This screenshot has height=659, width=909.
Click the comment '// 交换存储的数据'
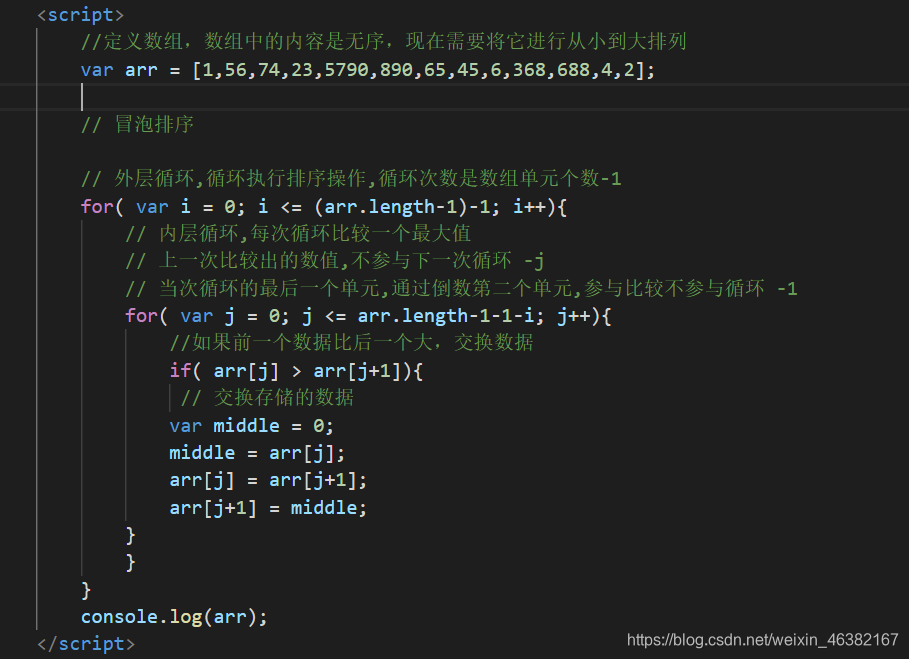tap(267, 398)
